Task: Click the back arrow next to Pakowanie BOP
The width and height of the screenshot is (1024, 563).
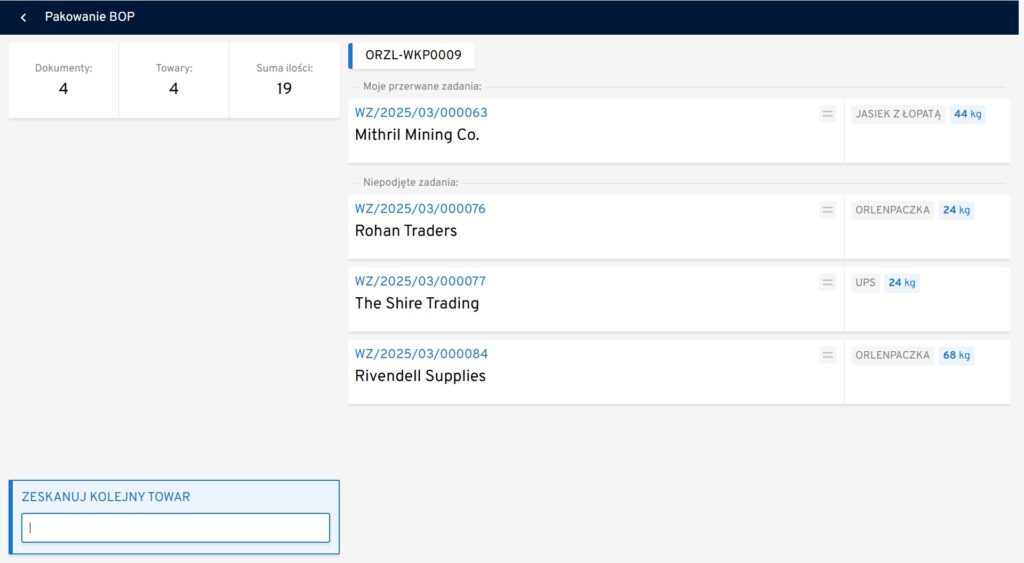Action: click(23, 18)
